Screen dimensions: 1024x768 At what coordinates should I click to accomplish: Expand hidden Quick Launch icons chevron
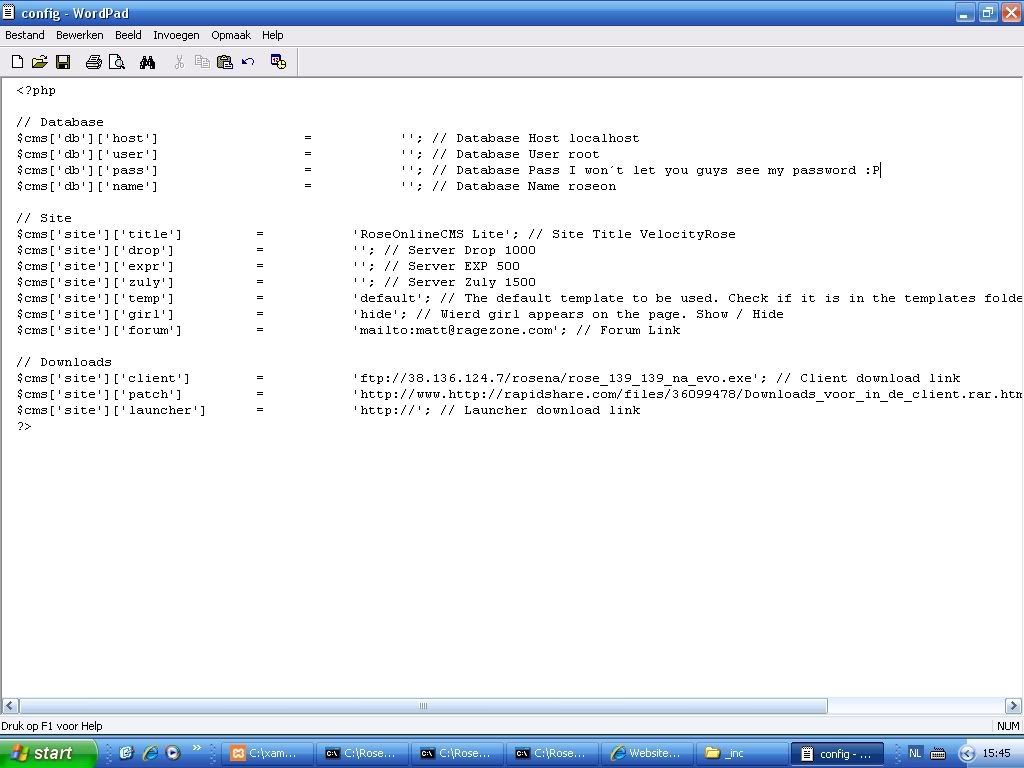click(197, 748)
